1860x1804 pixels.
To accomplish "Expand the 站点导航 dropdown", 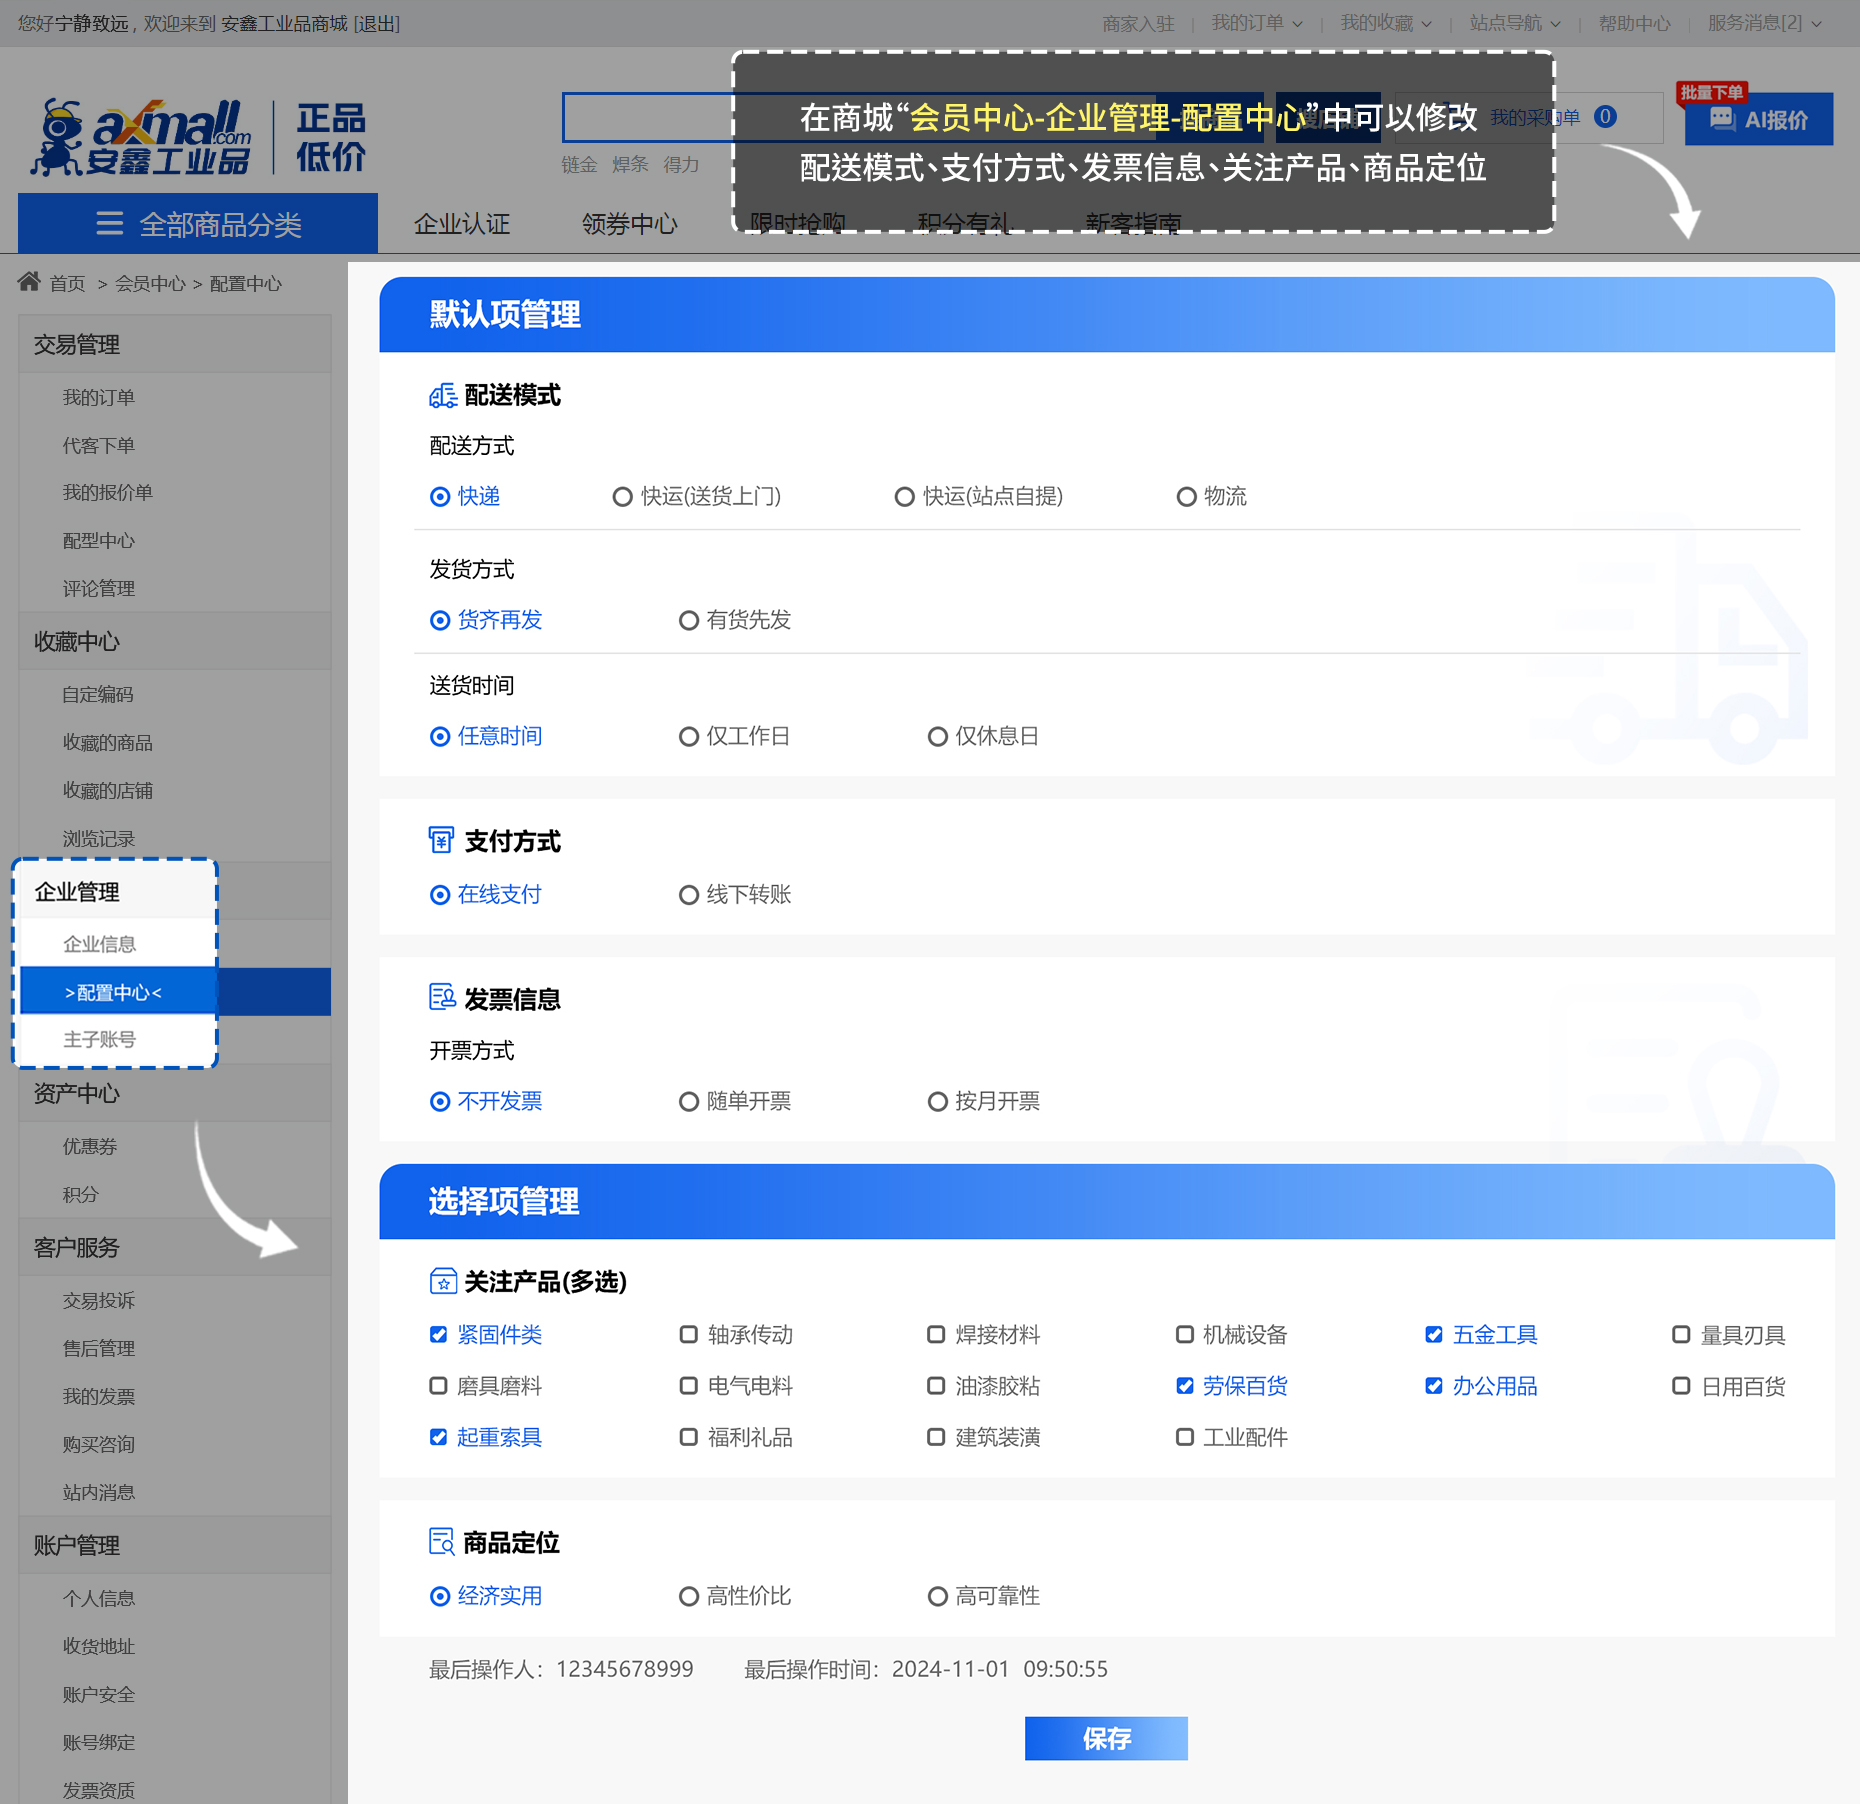I will coord(1514,23).
